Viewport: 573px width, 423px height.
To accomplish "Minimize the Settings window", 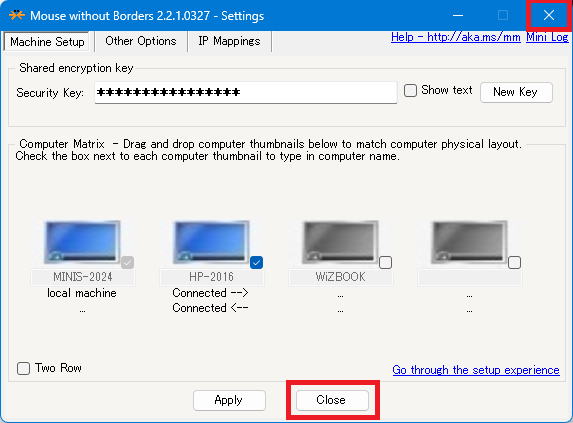I will click(458, 15).
